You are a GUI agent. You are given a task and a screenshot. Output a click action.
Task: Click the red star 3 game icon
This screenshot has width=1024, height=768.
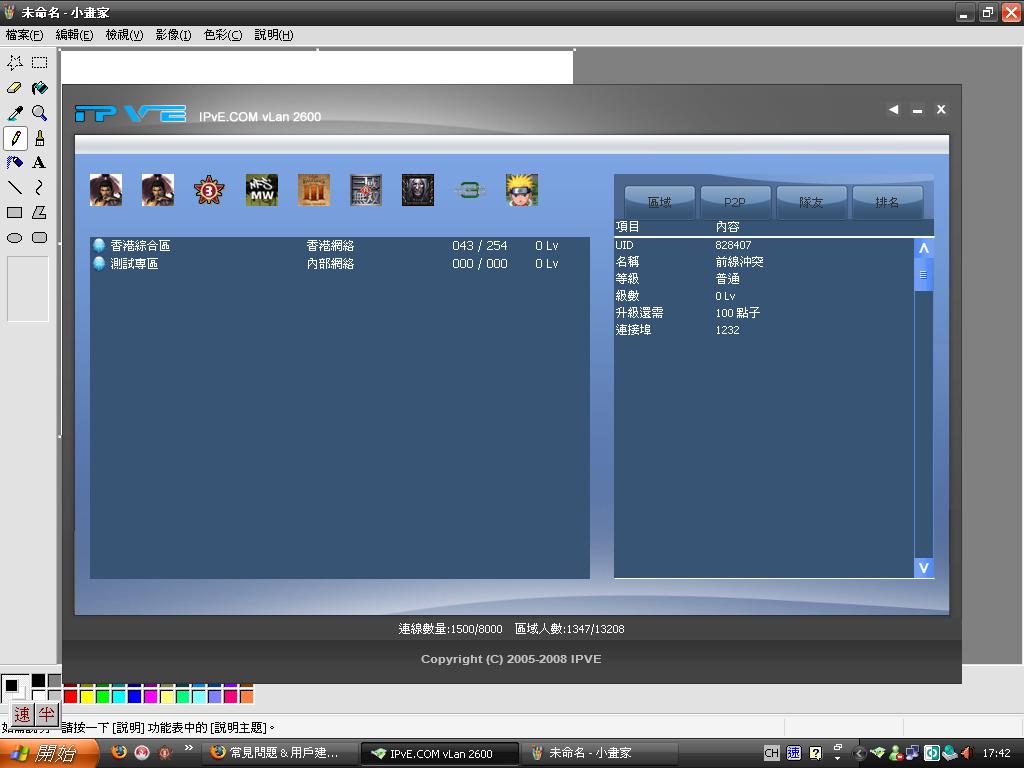click(x=209, y=190)
